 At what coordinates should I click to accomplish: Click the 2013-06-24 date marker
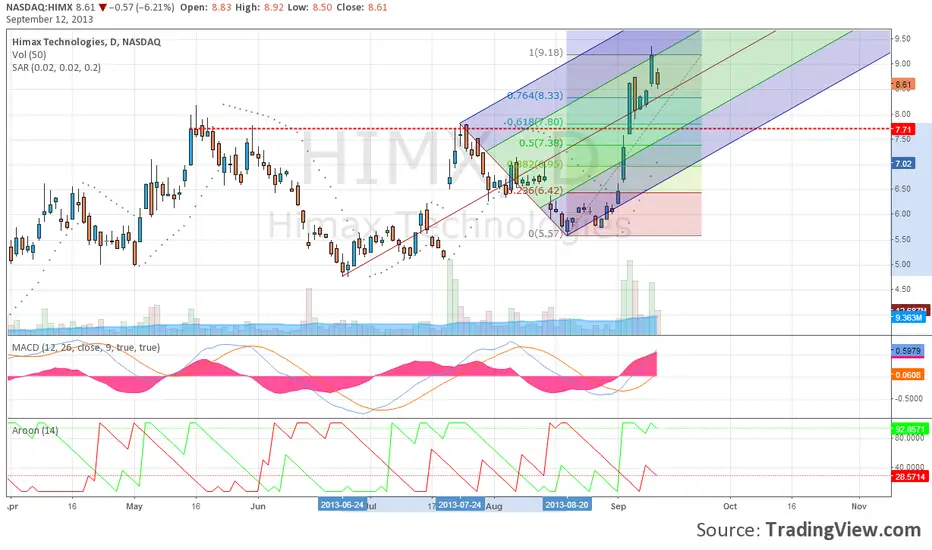(342, 505)
